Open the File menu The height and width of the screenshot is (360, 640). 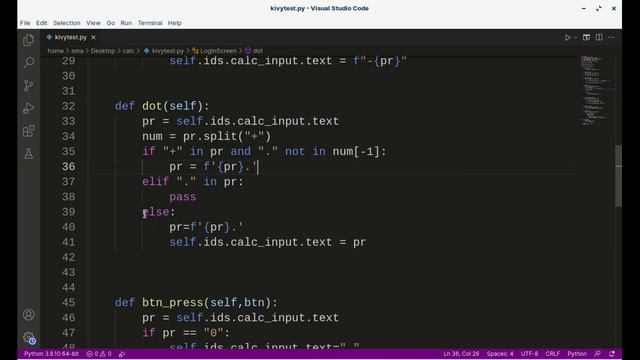tap(25, 23)
